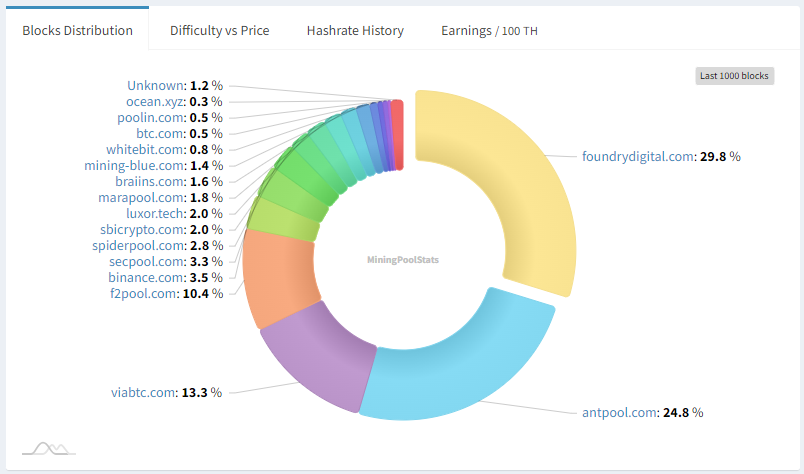804x474 pixels.
Task: Click the 24.8 % antpool value
Action: [x=683, y=412]
